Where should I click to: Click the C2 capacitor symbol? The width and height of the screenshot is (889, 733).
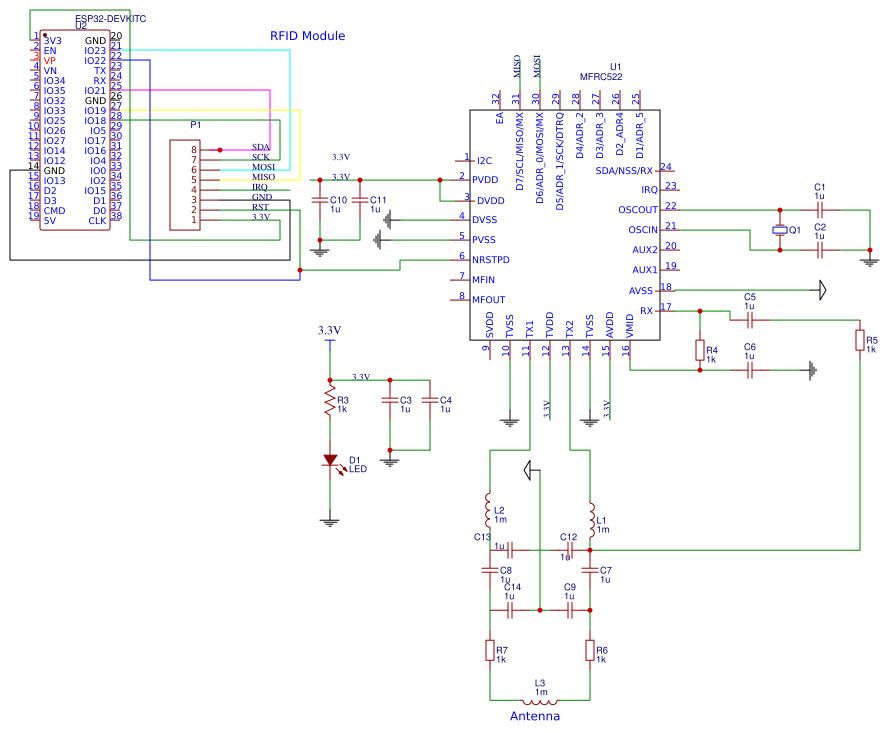pos(820,250)
